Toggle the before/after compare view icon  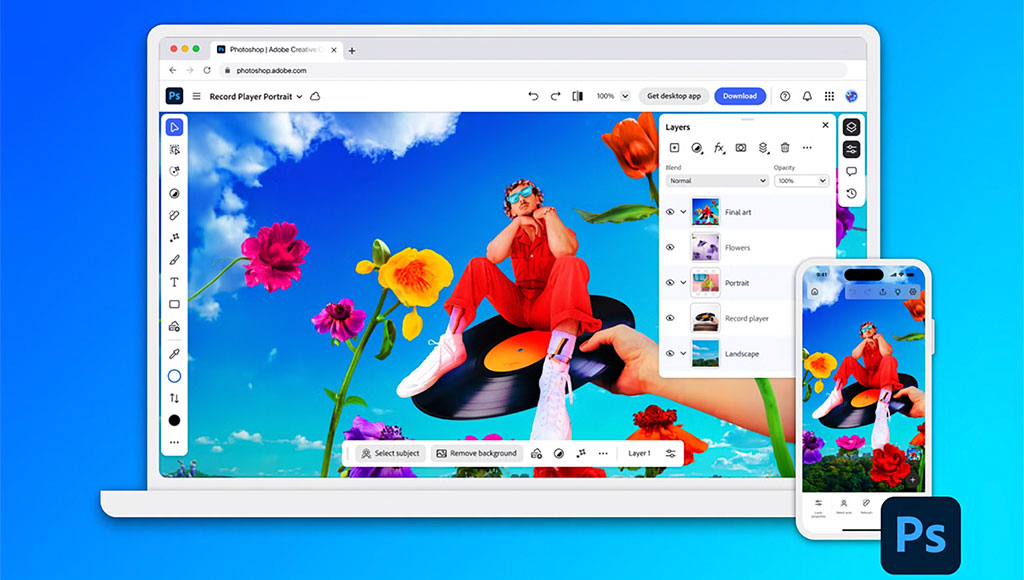577,96
